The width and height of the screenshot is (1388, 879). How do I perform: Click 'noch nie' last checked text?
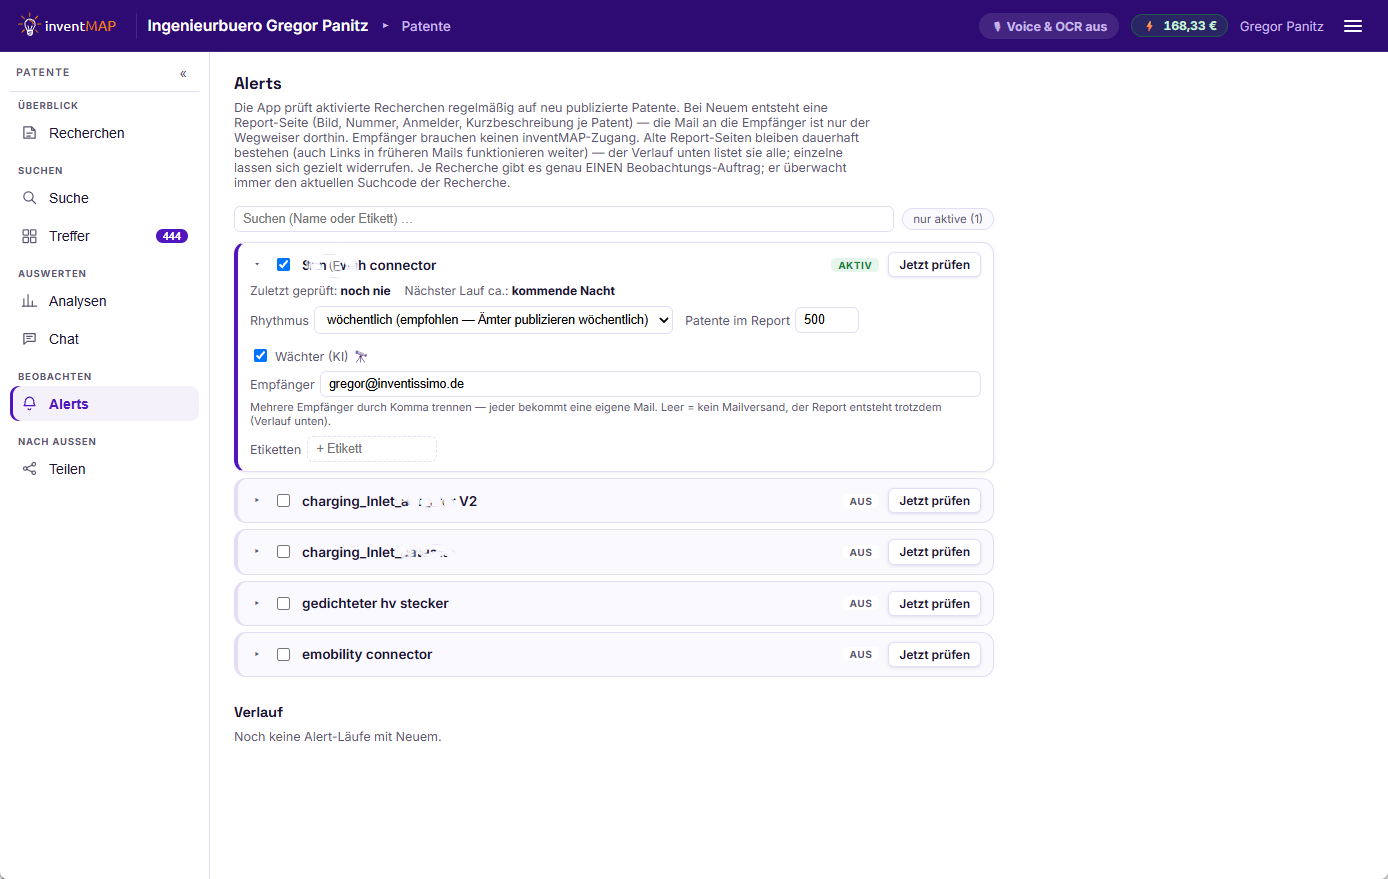pyautogui.click(x=365, y=291)
